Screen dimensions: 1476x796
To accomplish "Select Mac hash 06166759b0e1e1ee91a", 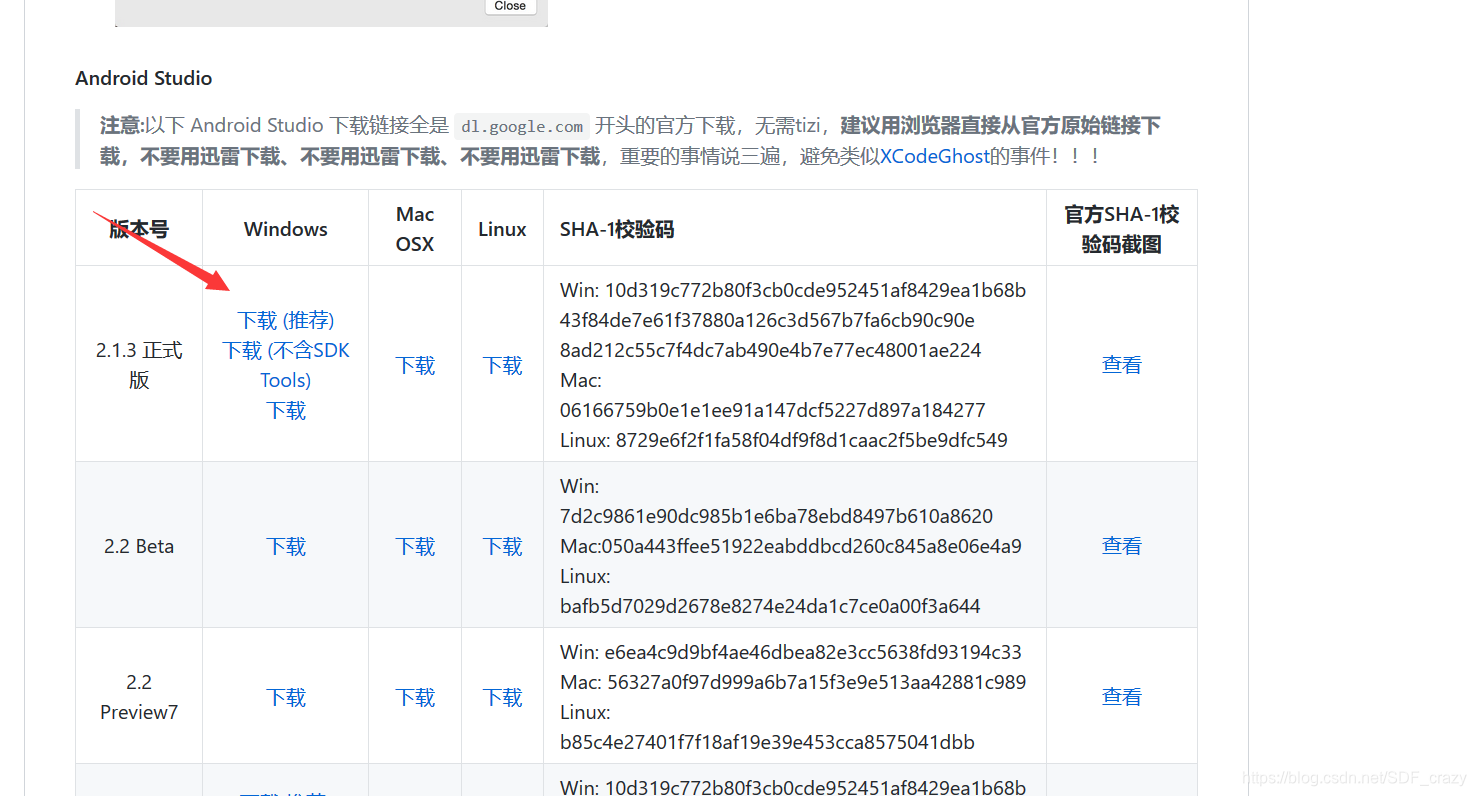I will click(x=773, y=410).
